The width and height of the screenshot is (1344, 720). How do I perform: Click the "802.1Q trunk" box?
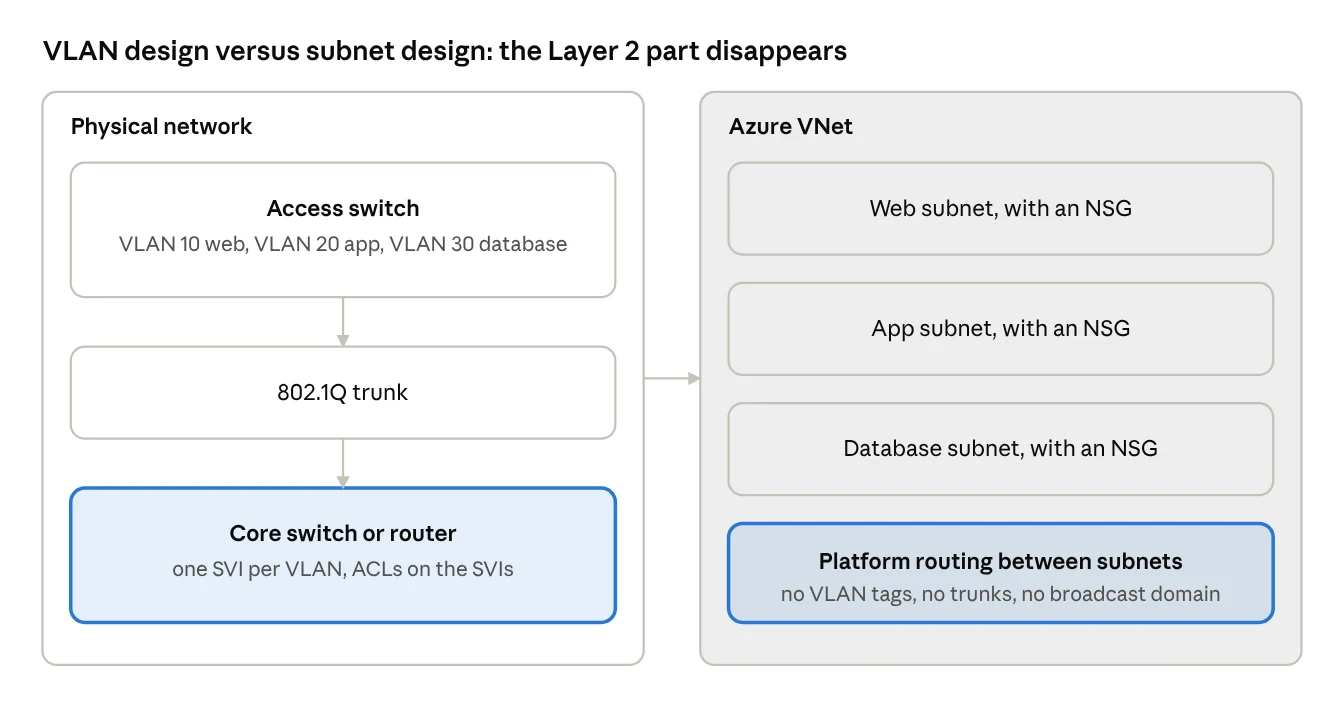343,392
